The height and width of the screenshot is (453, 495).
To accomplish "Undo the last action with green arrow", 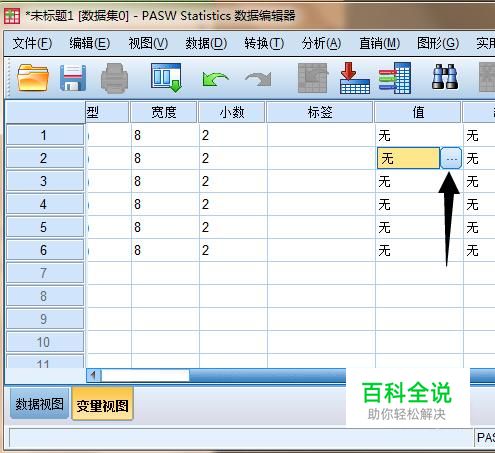I will [x=215, y=80].
